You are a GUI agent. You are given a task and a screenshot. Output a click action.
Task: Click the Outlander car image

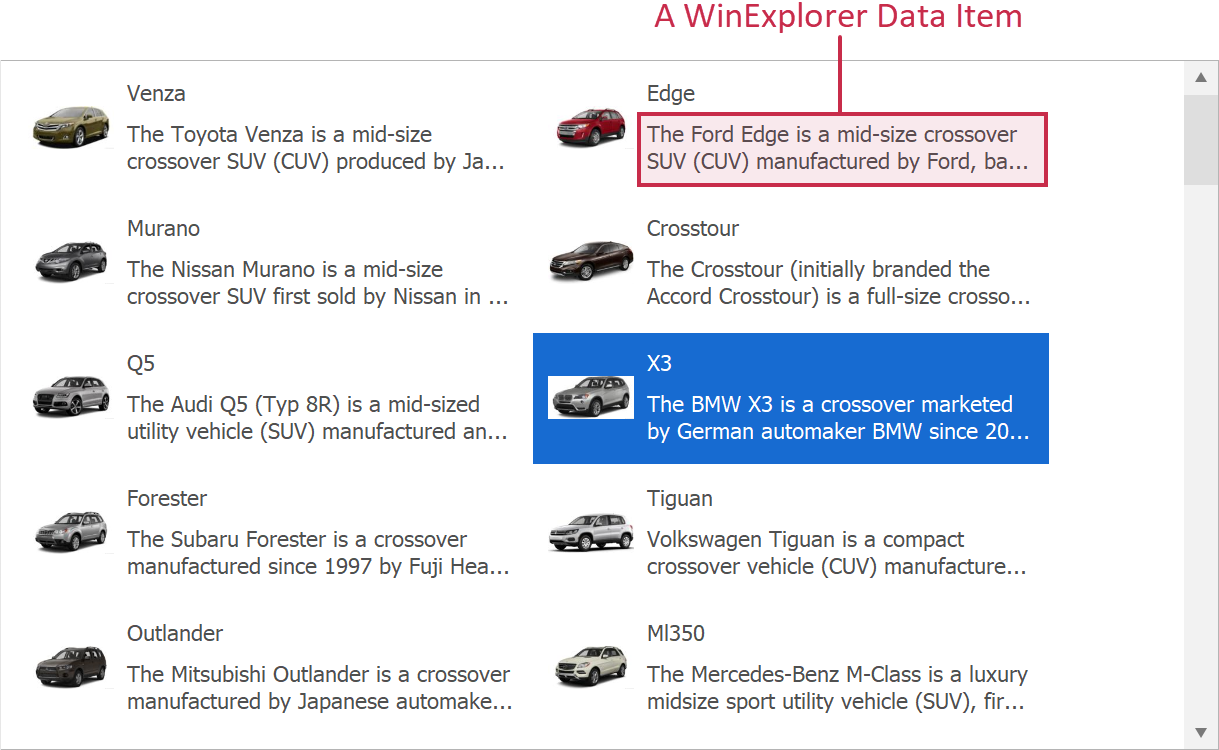point(71,667)
